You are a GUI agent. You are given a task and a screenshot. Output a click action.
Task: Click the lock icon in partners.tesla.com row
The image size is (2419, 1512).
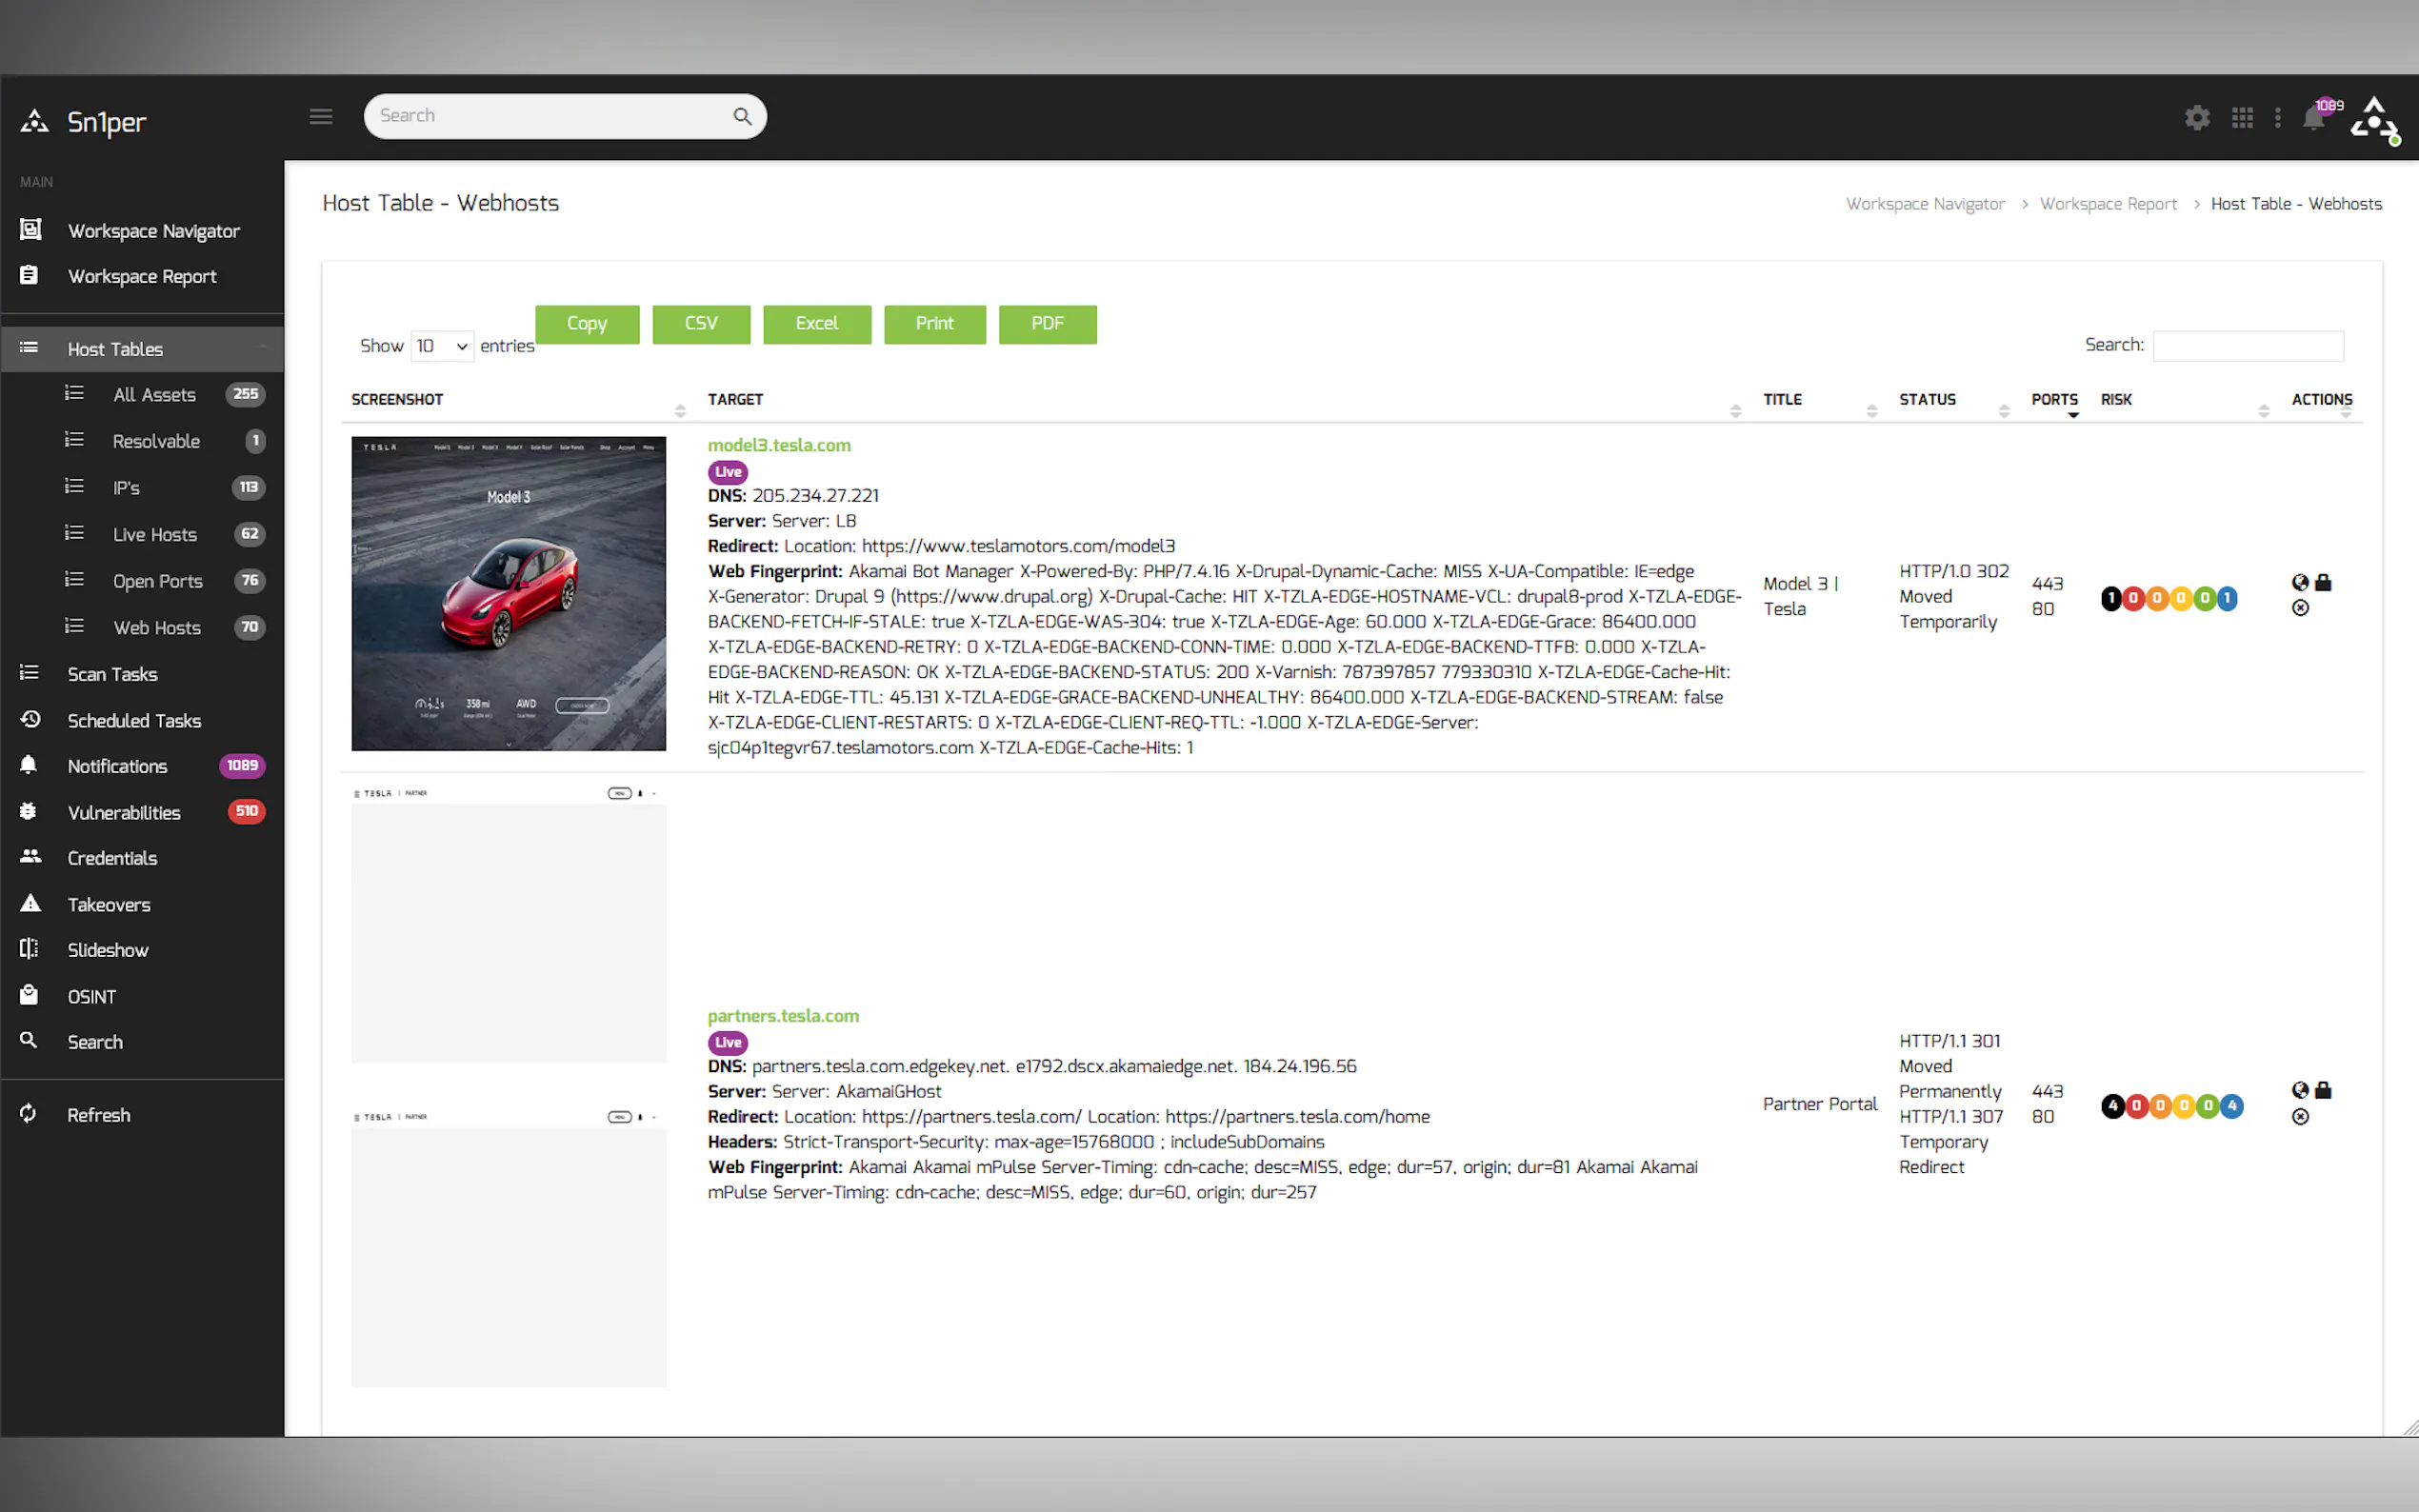[2323, 1090]
